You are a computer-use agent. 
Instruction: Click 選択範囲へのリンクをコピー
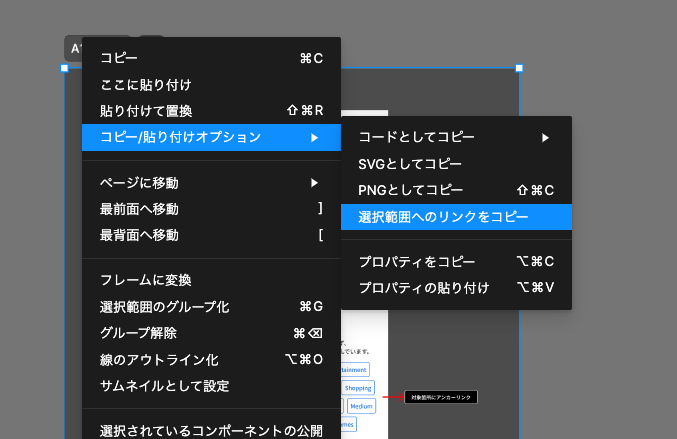point(456,217)
